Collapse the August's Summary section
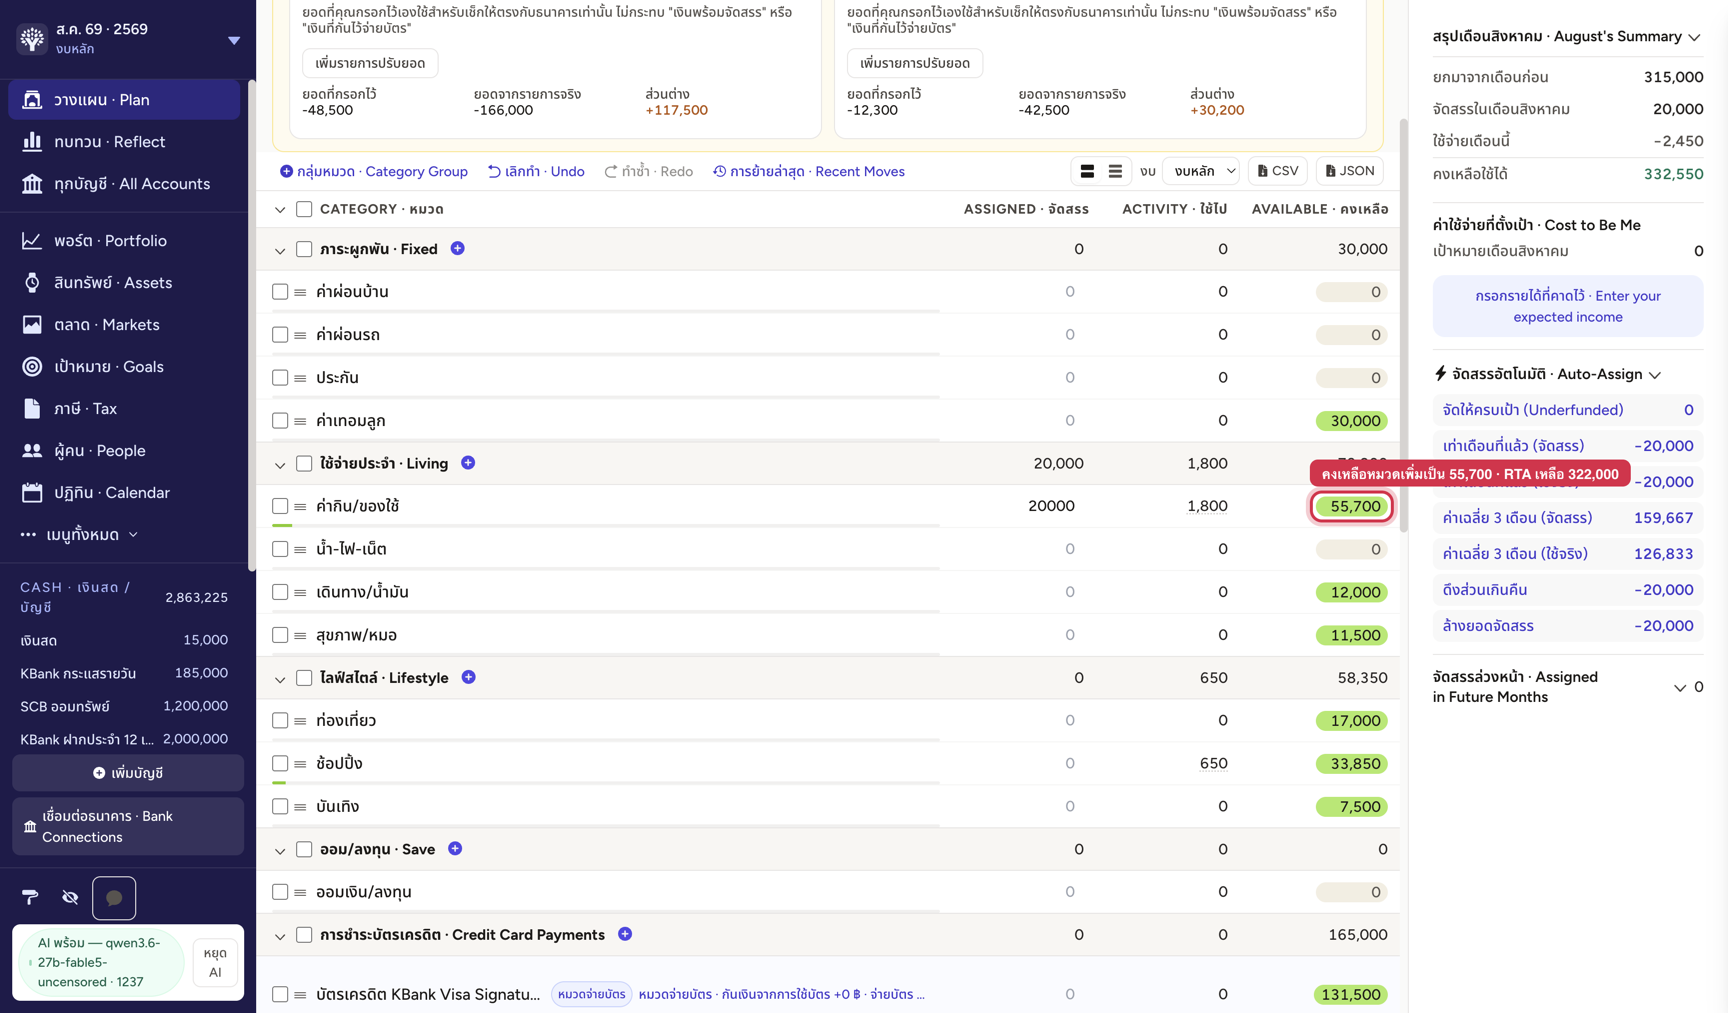This screenshot has height=1013, width=1728. [x=1694, y=37]
